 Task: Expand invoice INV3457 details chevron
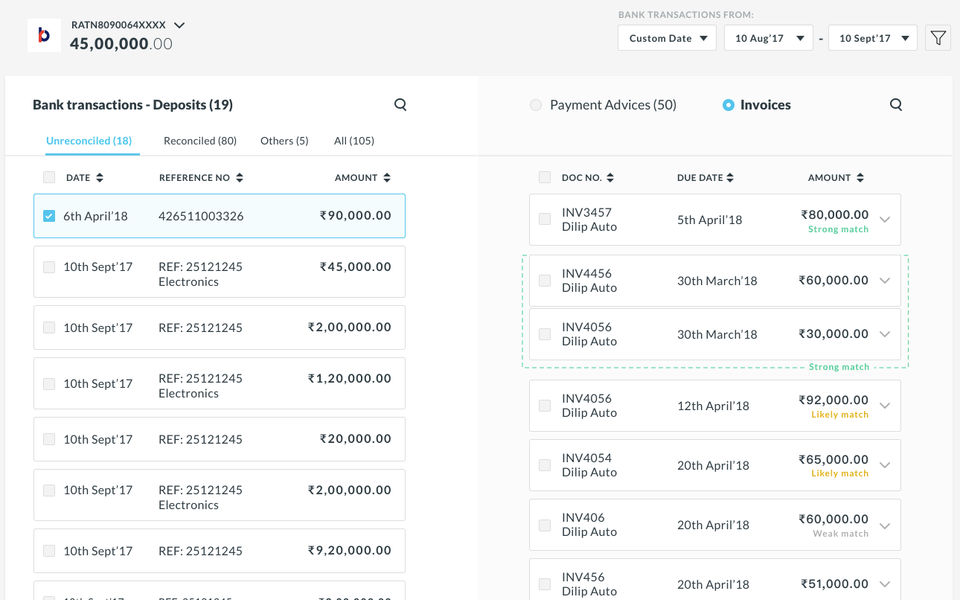tap(885, 219)
